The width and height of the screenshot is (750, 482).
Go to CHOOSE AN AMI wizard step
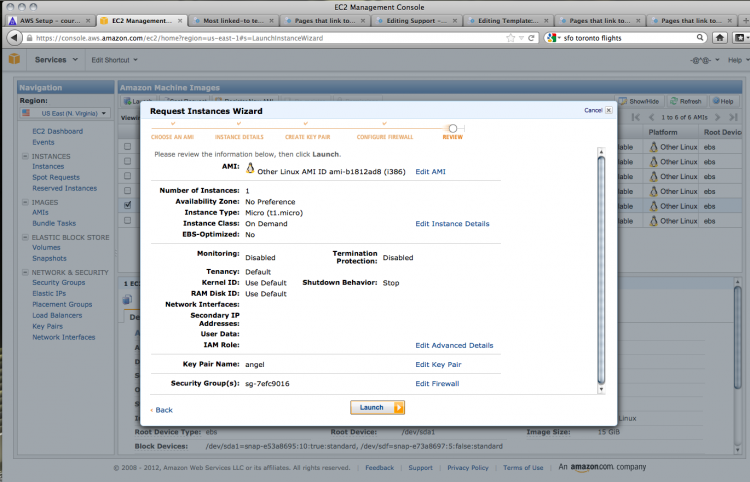(172, 137)
